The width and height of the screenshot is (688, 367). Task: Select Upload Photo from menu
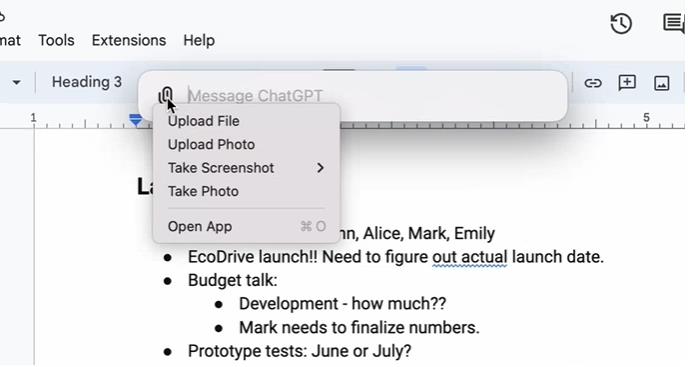pyautogui.click(x=211, y=144)
